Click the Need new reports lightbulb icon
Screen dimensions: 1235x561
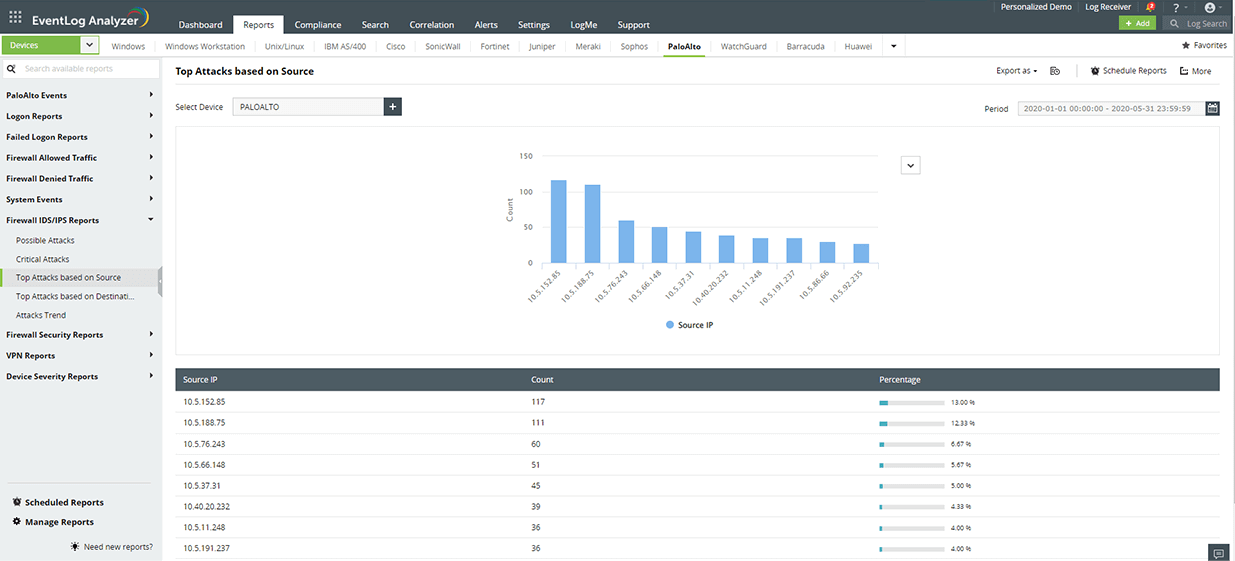click(x=75, y=547)
